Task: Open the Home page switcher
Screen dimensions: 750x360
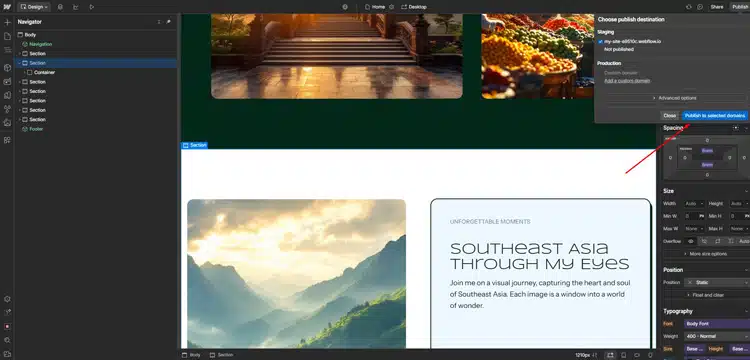Action: pyautogui.click(x=375, y=7)
